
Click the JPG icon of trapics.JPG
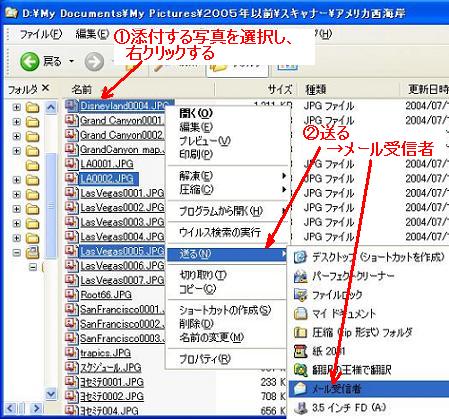(71, 353)
